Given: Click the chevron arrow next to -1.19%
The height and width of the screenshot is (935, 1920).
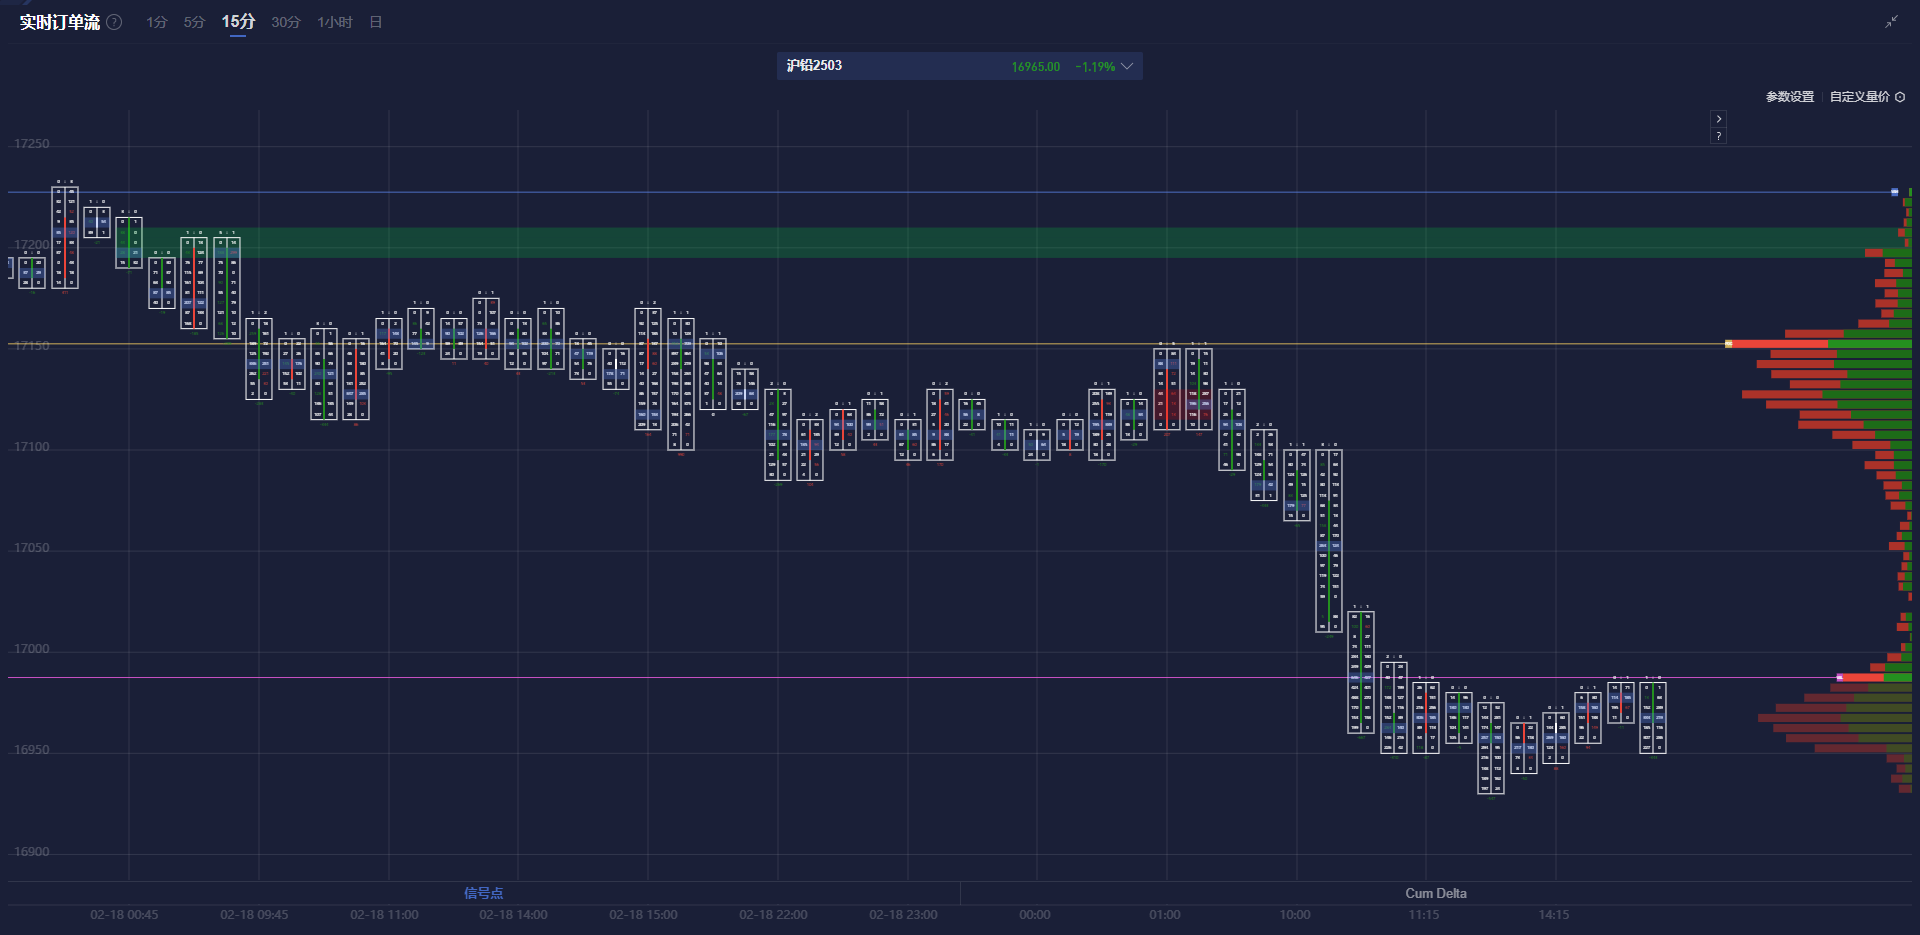Looking at the screenshot, I should click(x=1127, y=66).
